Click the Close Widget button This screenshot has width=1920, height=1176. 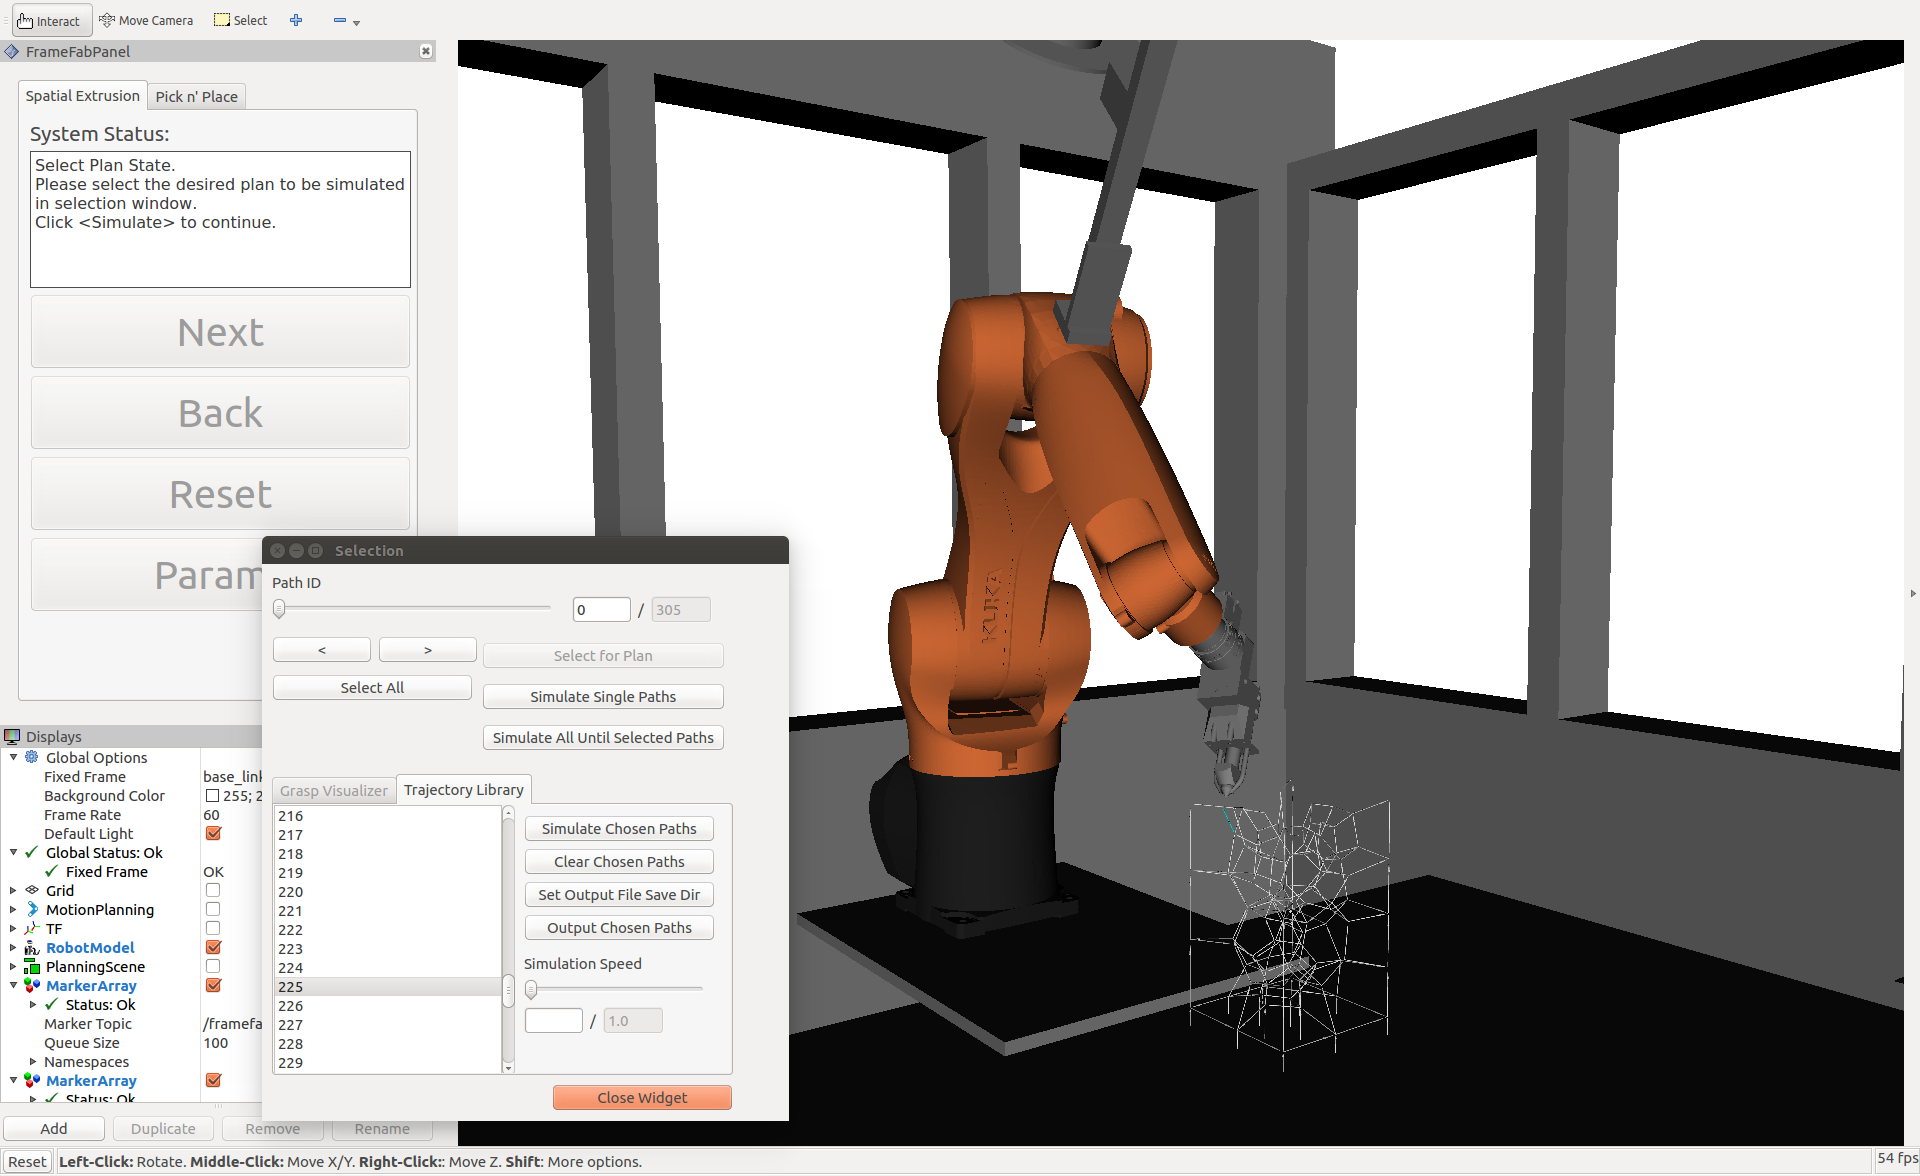[642, 1097]
